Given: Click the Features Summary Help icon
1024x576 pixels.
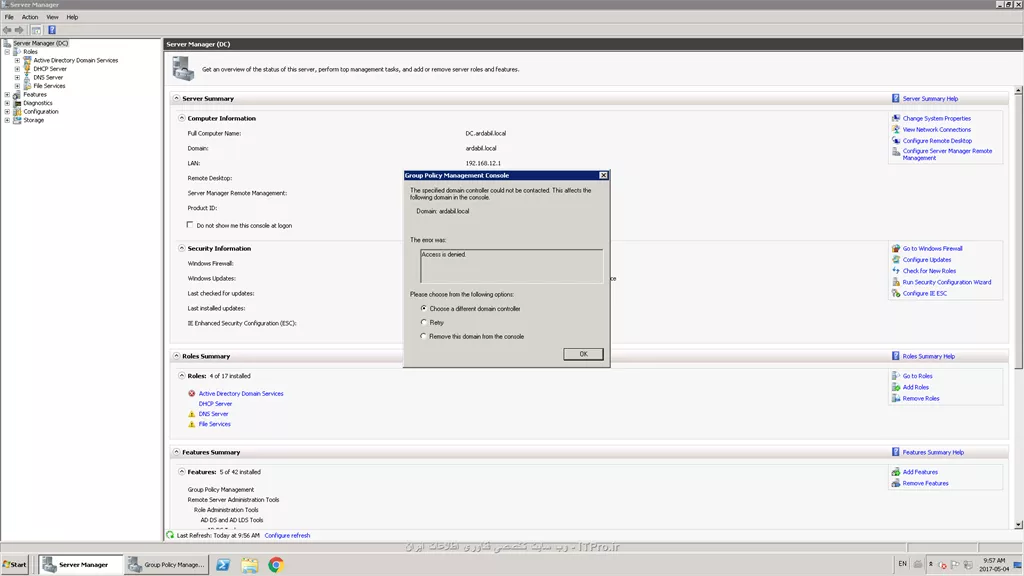Looking at the screenshot, I should click(x=896, y=451).
